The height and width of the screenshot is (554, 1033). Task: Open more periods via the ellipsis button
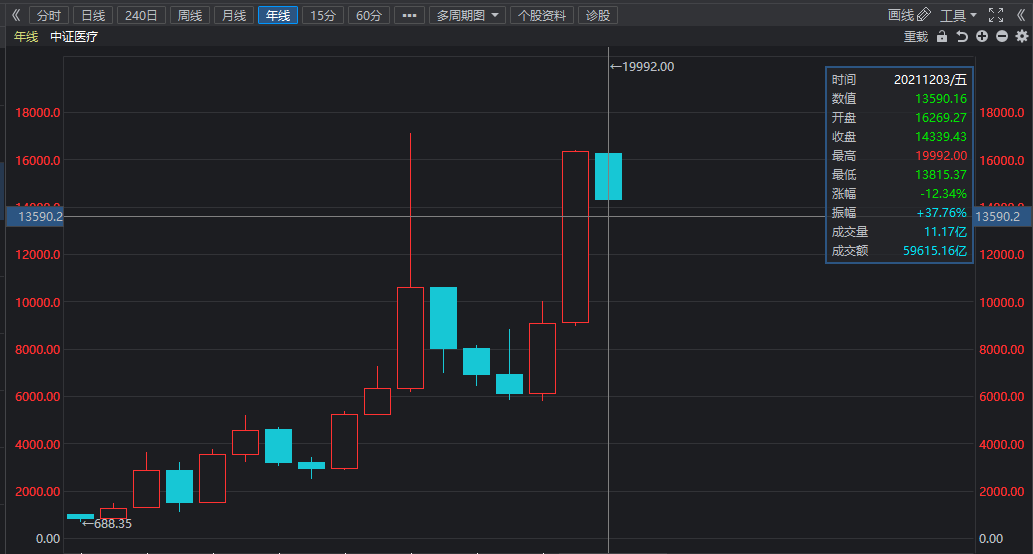pos(409,15)
